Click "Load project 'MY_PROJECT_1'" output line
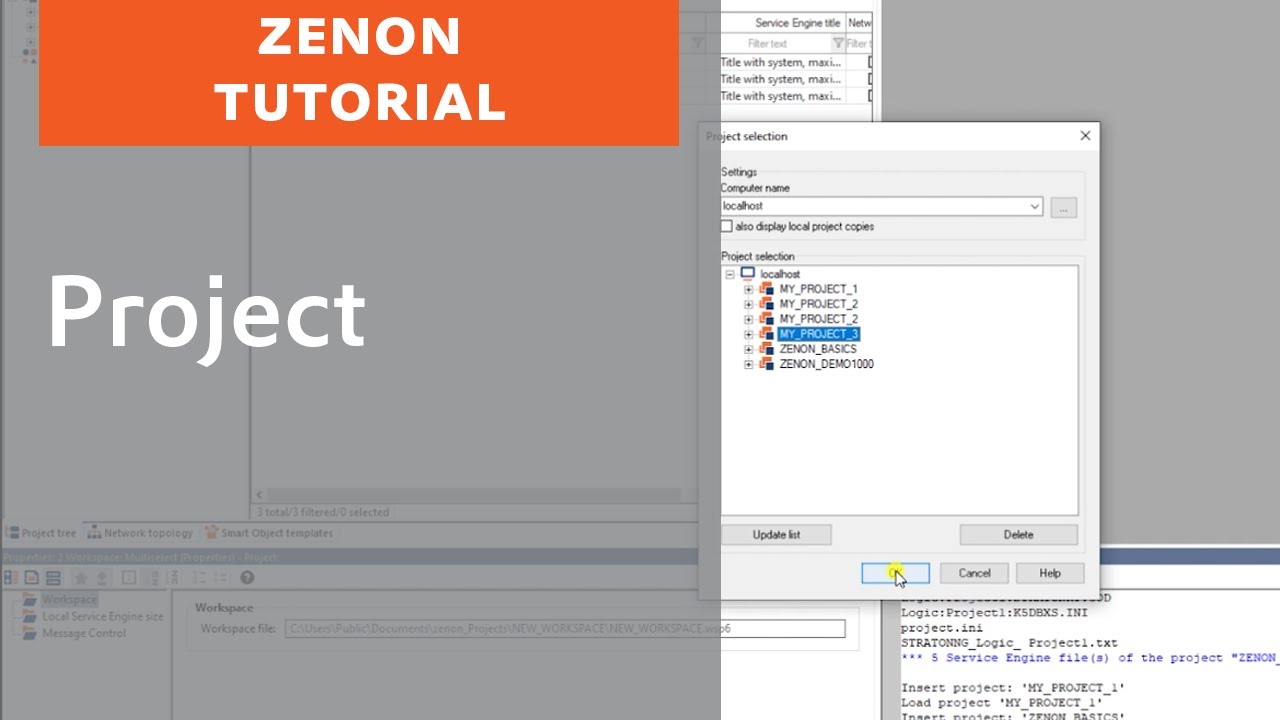The width and height of the screenshot is (1280, 720). (1002, 703)
